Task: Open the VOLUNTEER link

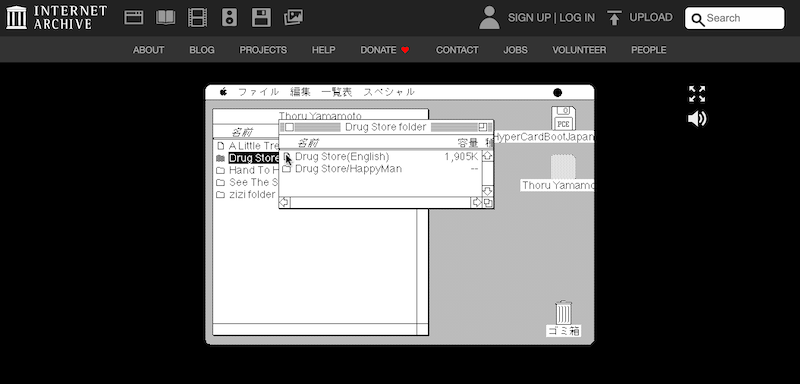Action: coord(579,50)
